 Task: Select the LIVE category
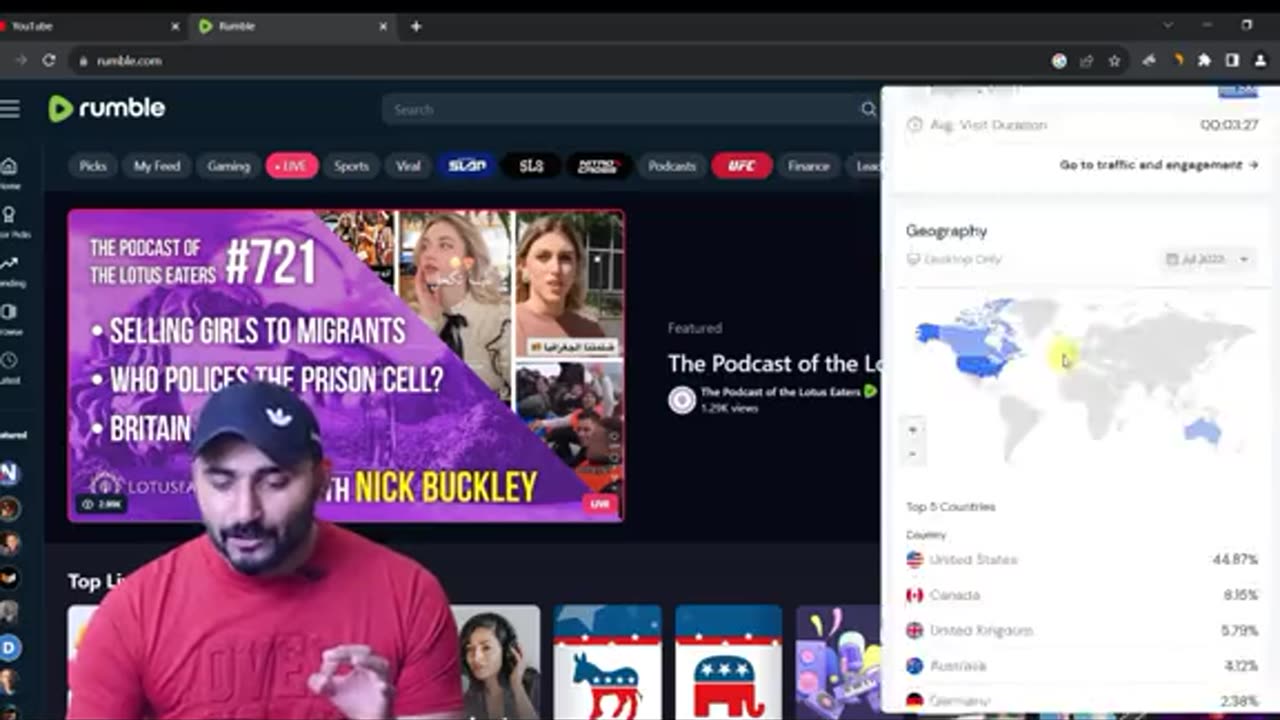[292, 166]
